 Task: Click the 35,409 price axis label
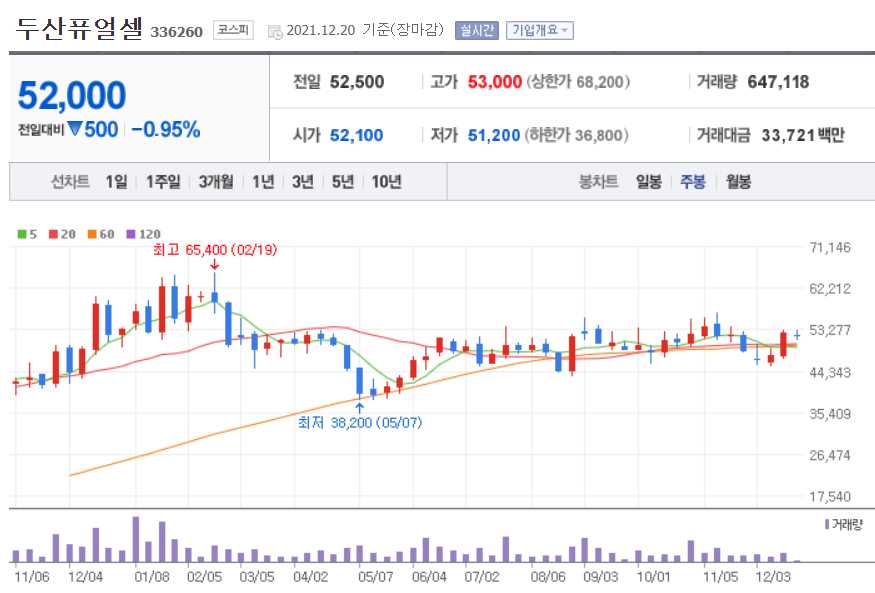click(830, 414)
